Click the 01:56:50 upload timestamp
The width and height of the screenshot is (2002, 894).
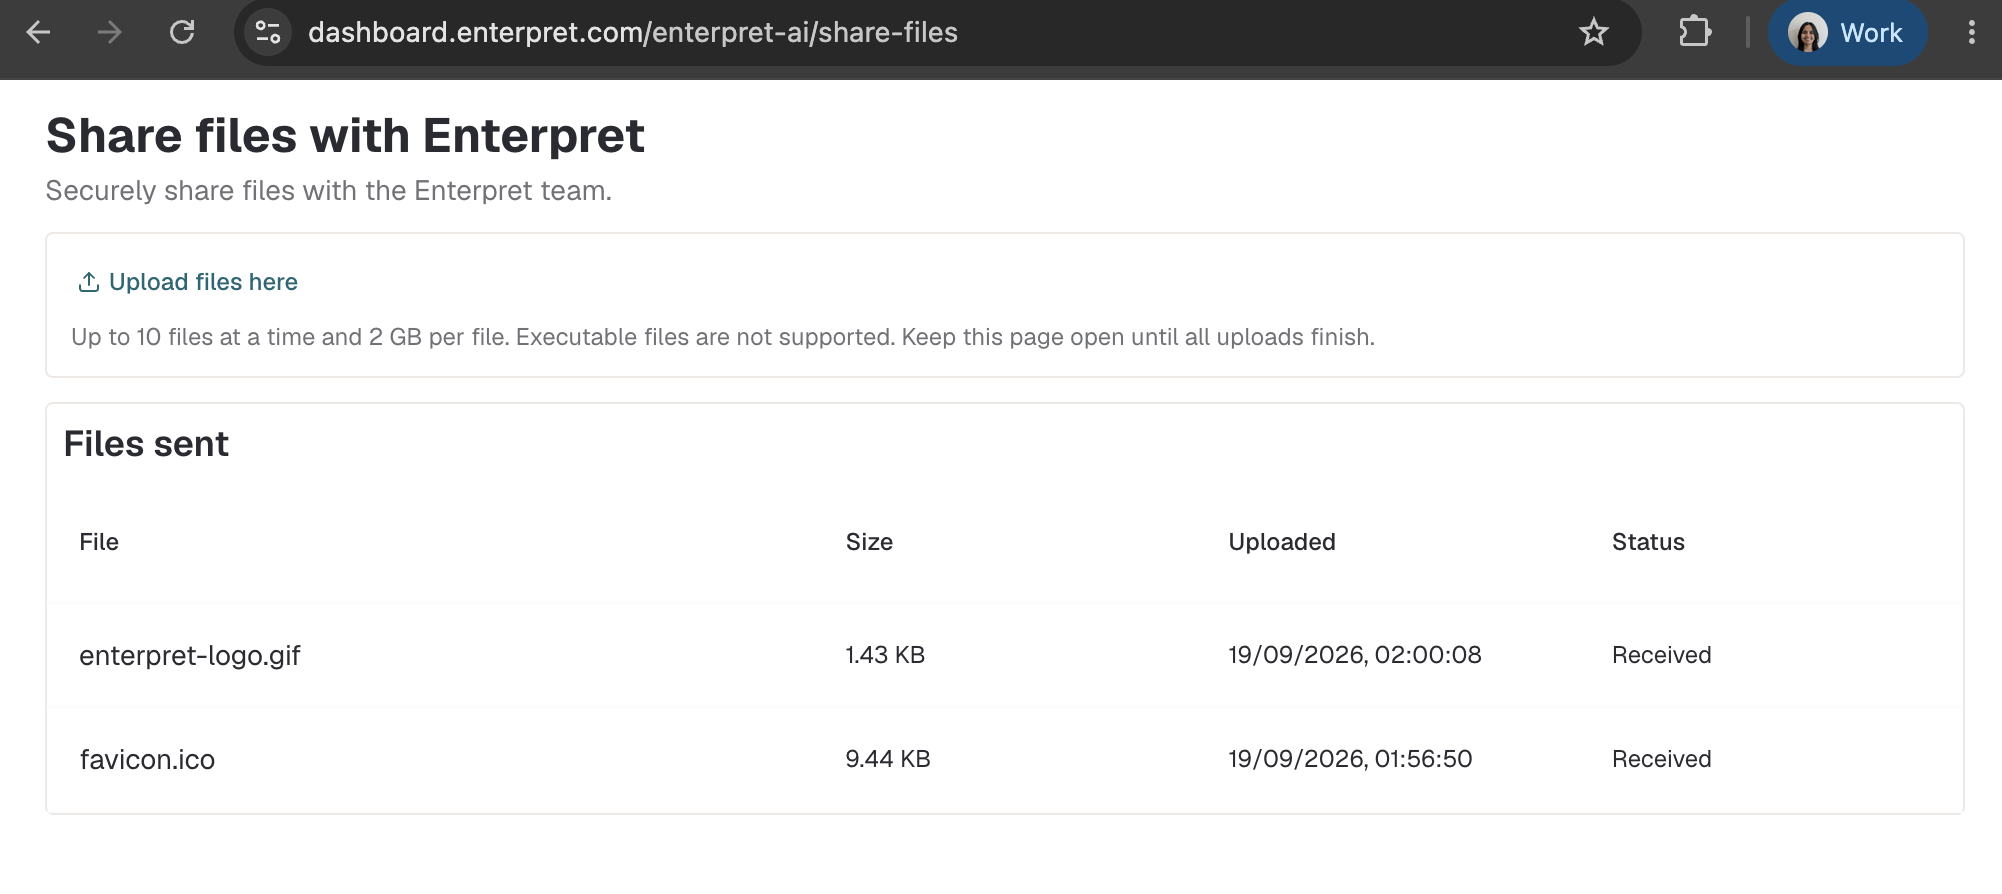coord(1350,759)
